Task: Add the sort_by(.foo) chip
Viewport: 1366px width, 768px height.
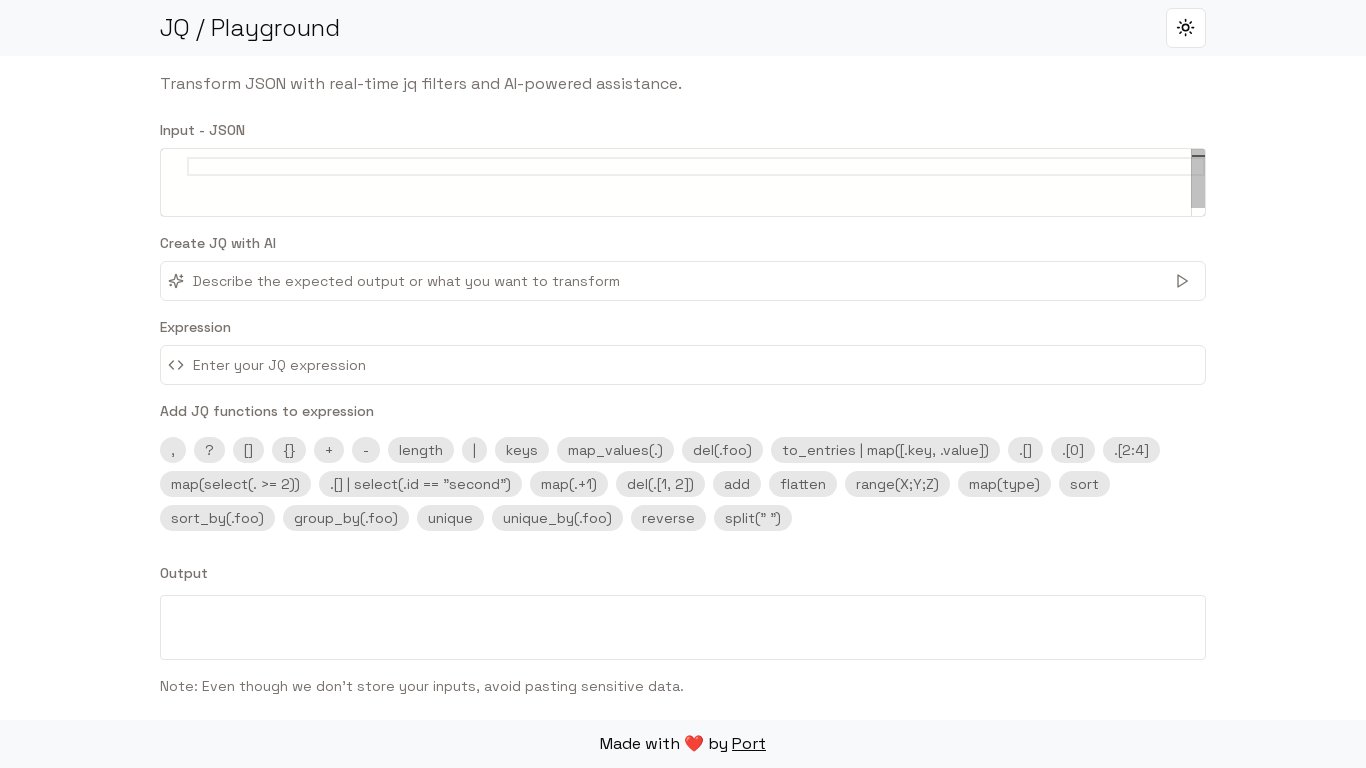Action: pos(217,518)
